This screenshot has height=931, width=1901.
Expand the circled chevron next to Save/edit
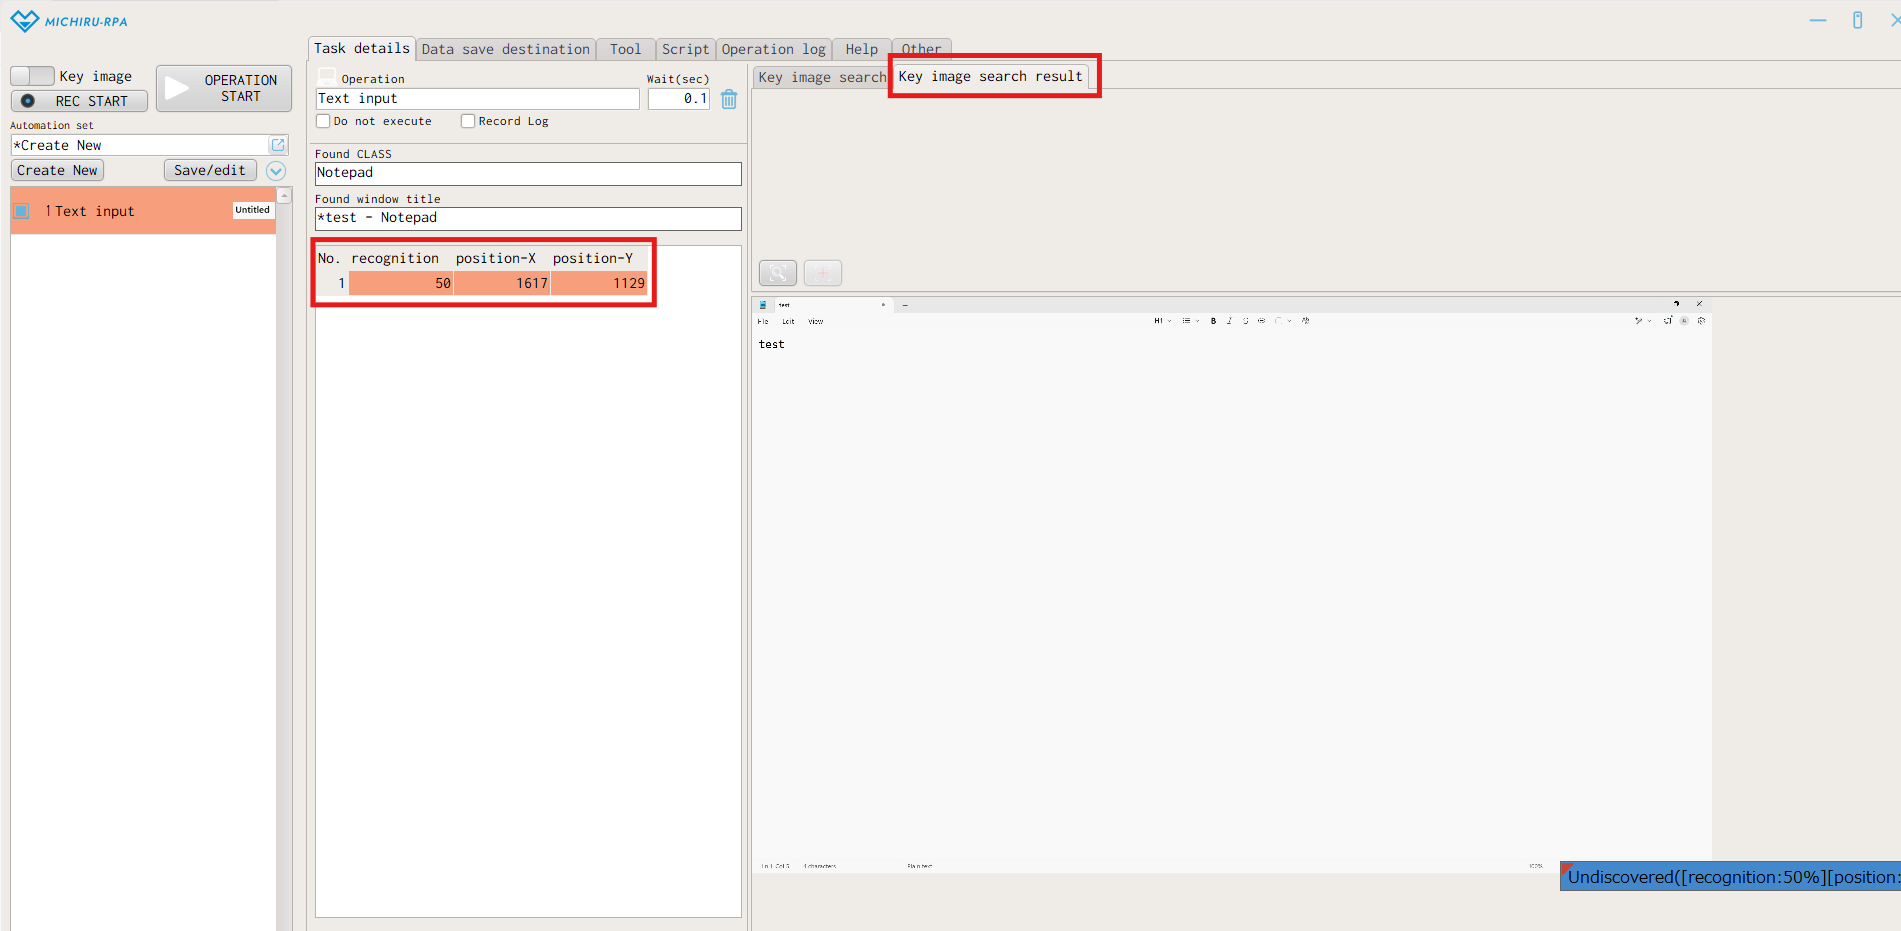[276, 171]
